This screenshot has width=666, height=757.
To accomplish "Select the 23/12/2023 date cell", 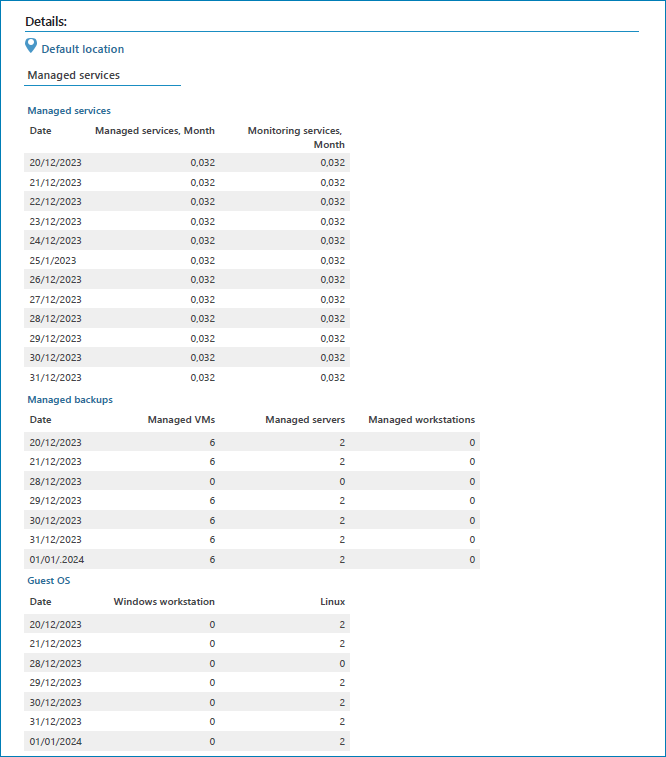I will pos(56,222).
